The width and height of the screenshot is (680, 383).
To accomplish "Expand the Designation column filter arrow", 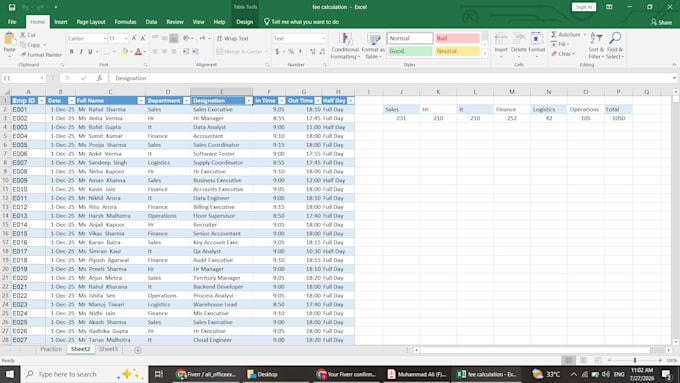I will pyautogui.click(x=248, y=101).
